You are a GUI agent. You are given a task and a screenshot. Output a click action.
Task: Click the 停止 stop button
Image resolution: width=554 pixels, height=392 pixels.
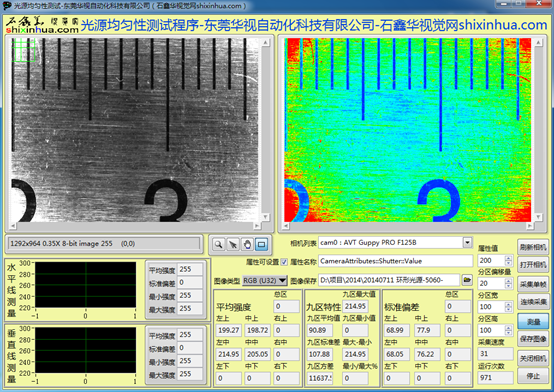coord(533,376)
